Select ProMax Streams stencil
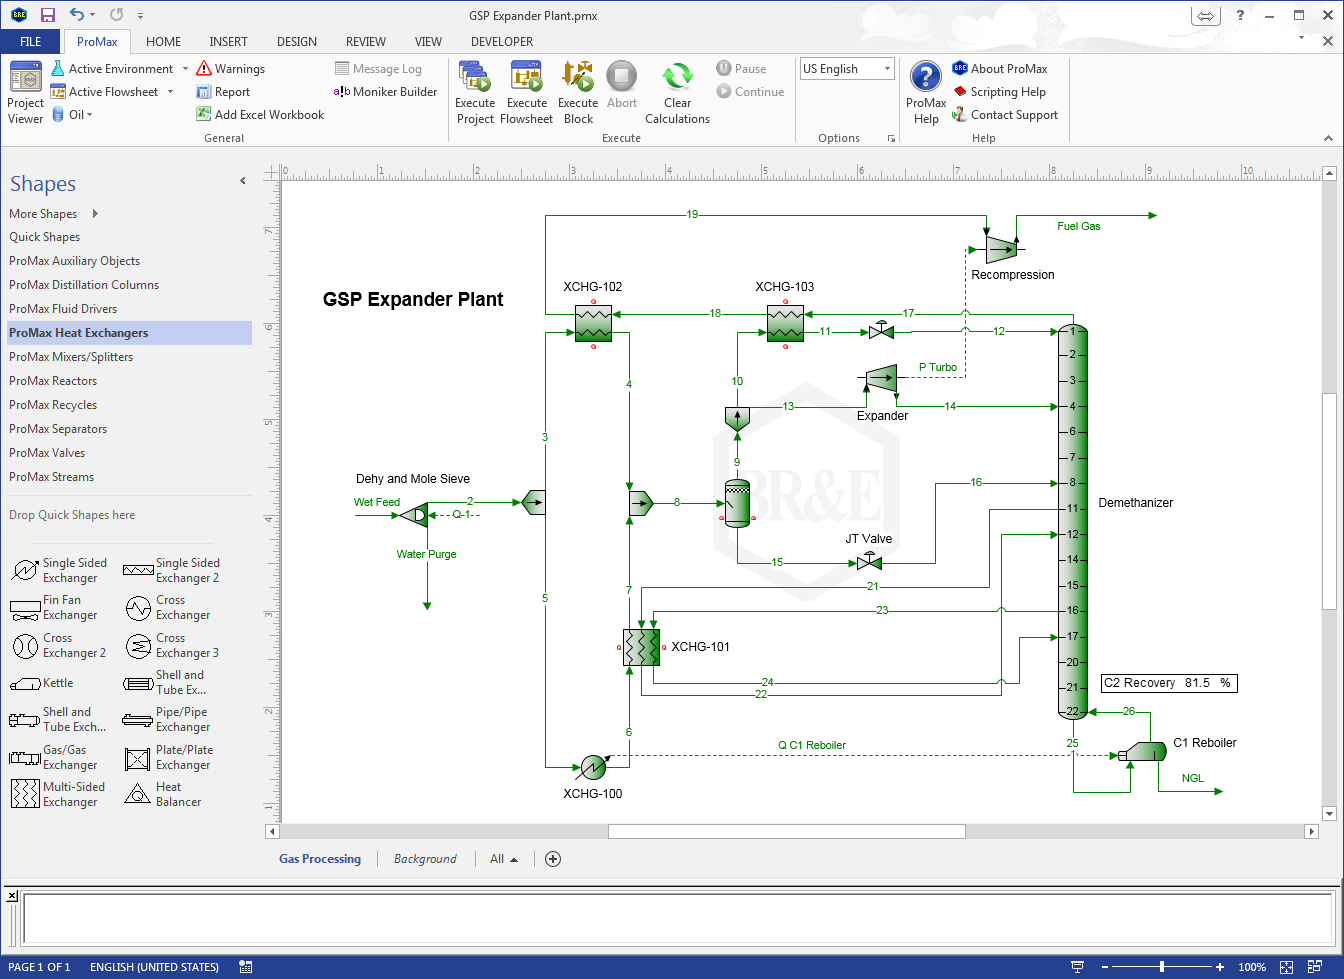1344x979 pixels. click(51, 477)
